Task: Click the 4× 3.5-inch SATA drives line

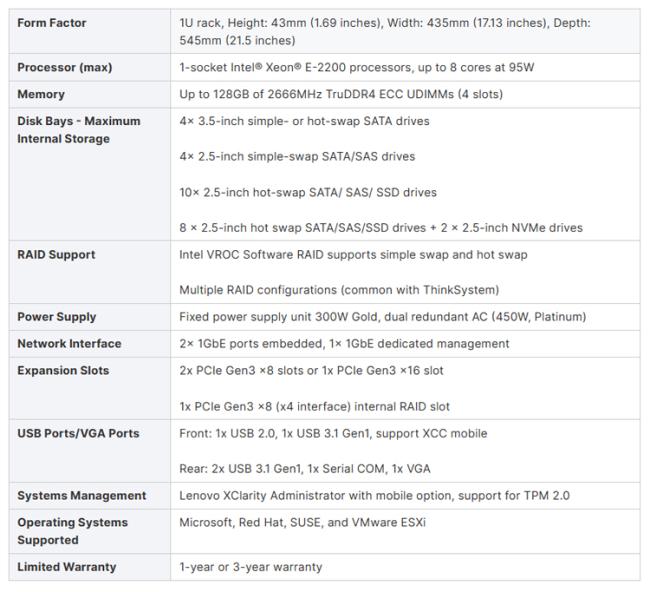Action: 304,121
